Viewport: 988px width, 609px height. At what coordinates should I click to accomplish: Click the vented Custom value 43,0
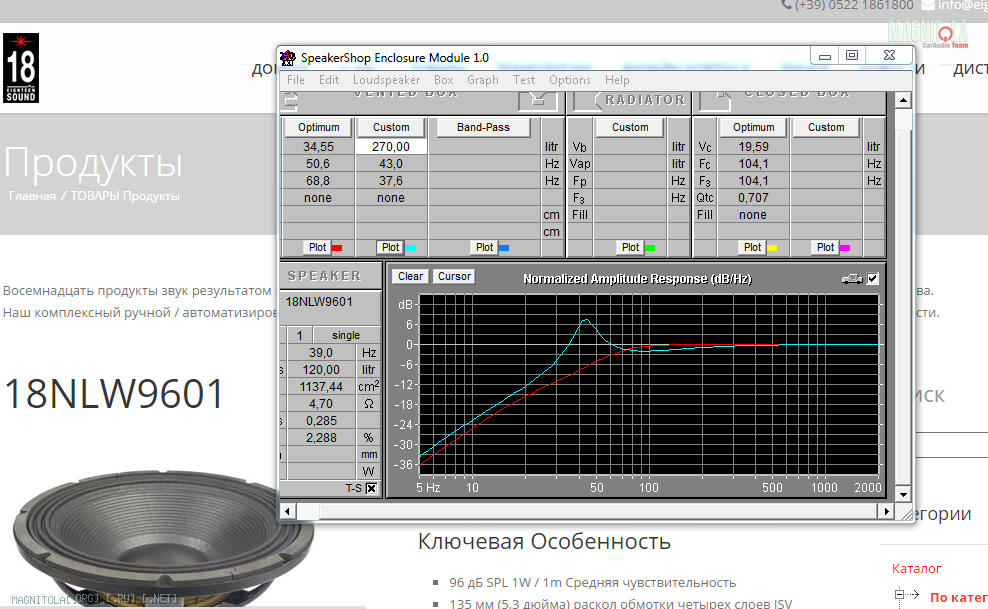[x=391, y=164]
